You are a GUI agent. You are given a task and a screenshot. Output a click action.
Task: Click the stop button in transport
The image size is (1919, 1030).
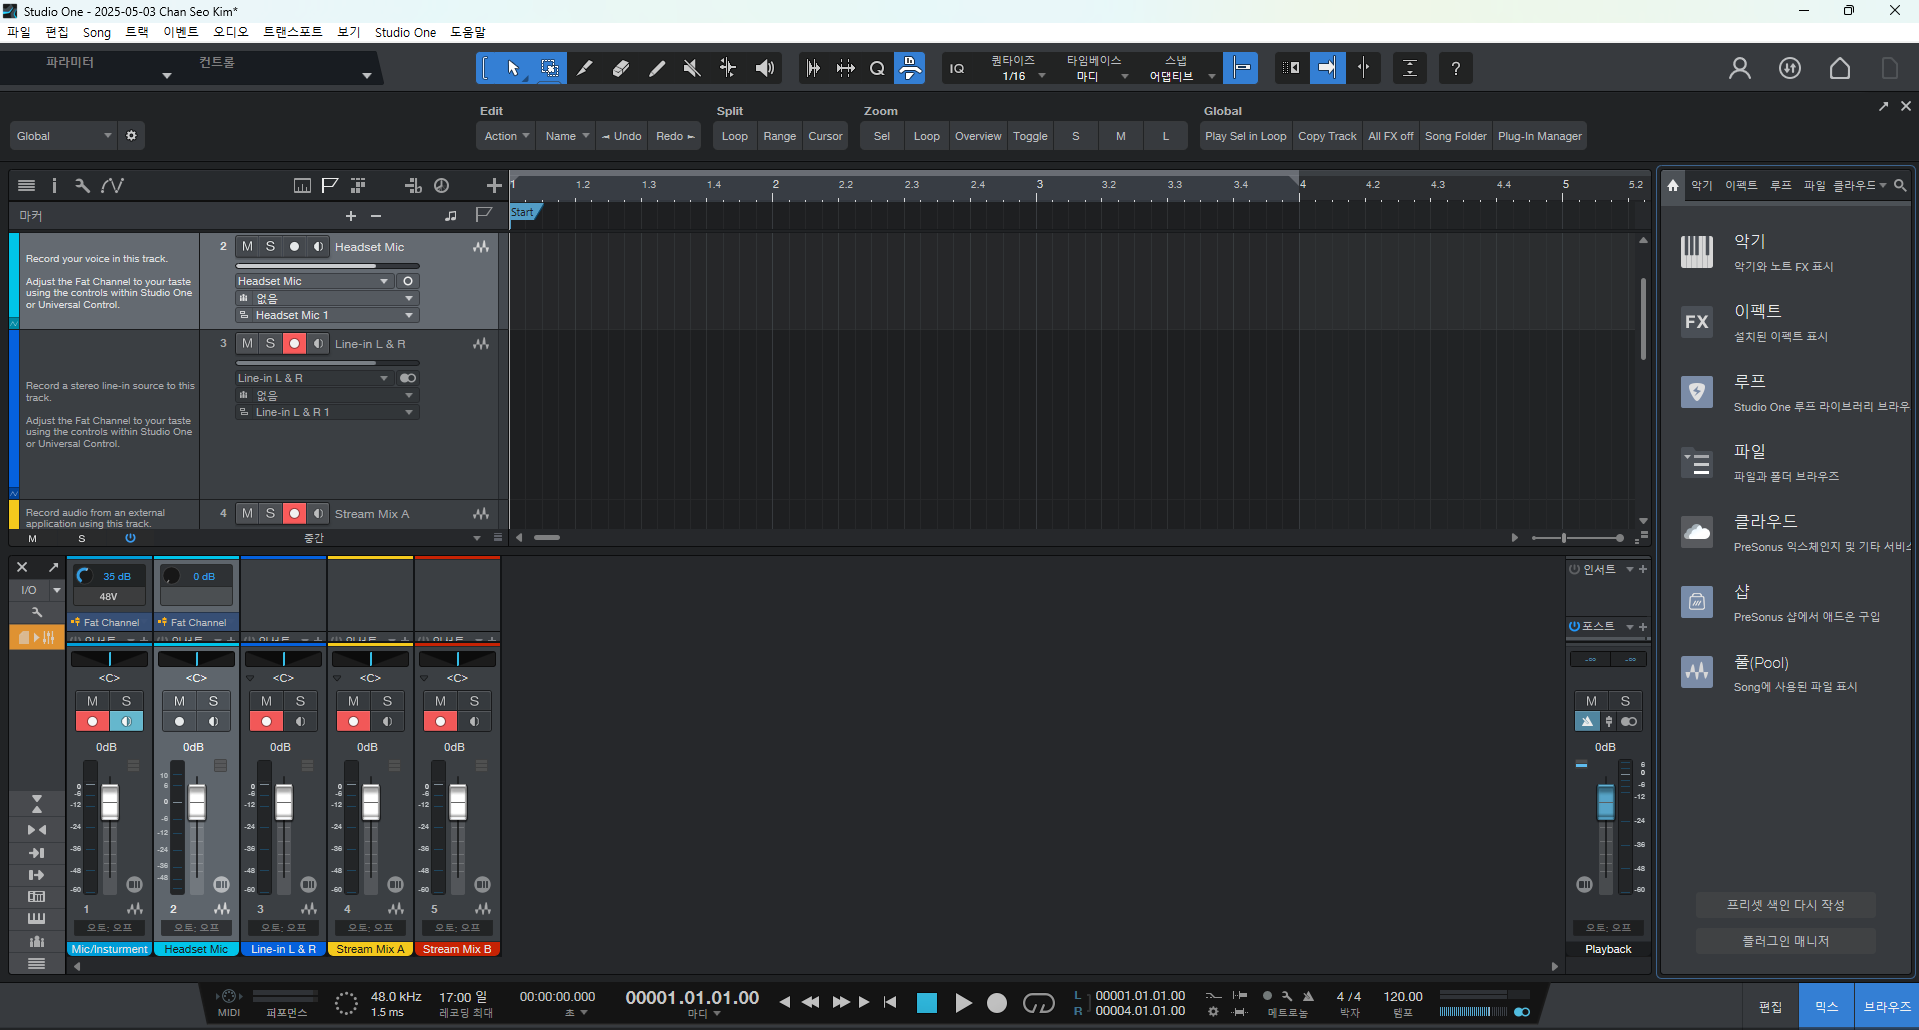[x=927, y=1003]
